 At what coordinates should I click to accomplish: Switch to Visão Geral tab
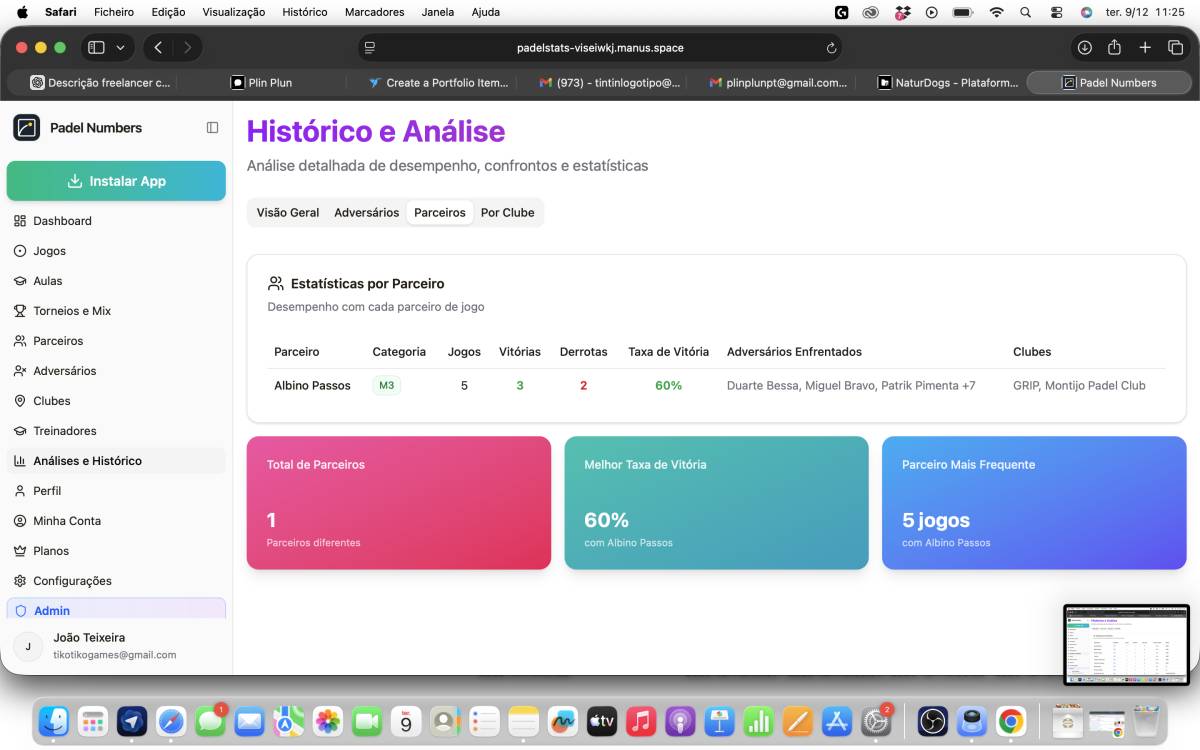pos(288,213)
